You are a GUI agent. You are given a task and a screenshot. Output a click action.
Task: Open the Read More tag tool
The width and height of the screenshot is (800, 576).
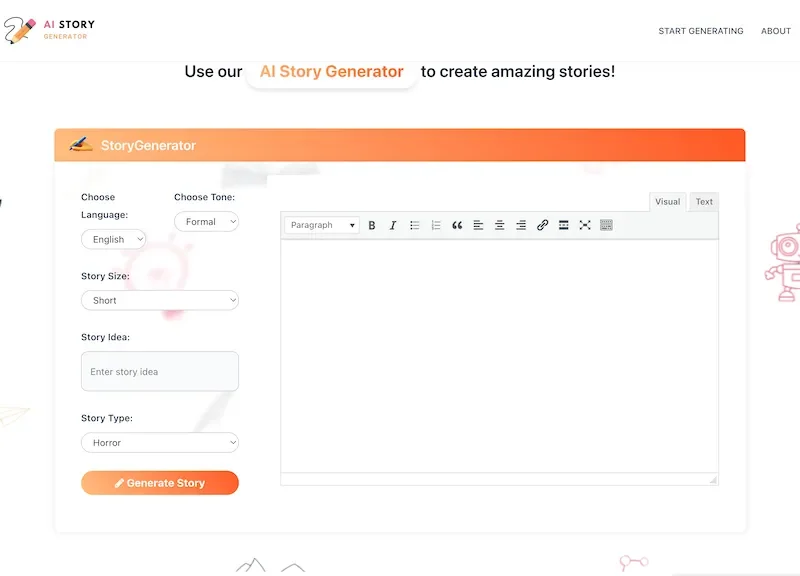coord(563,225)
